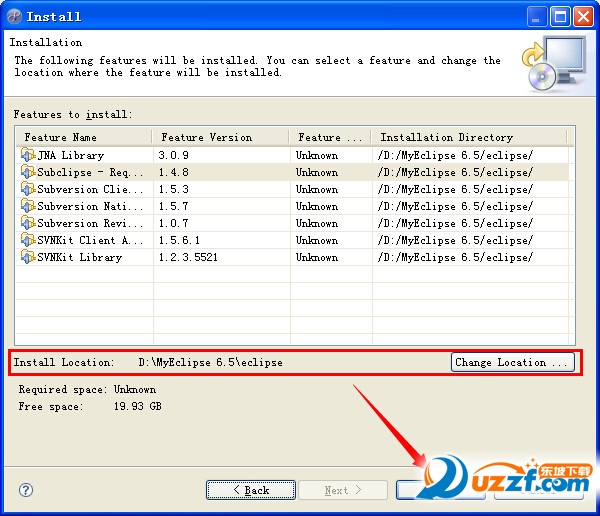Click the Subversion Native feature icon
Viewport: 600px width, 516px height.
click(x=28, y=206)
